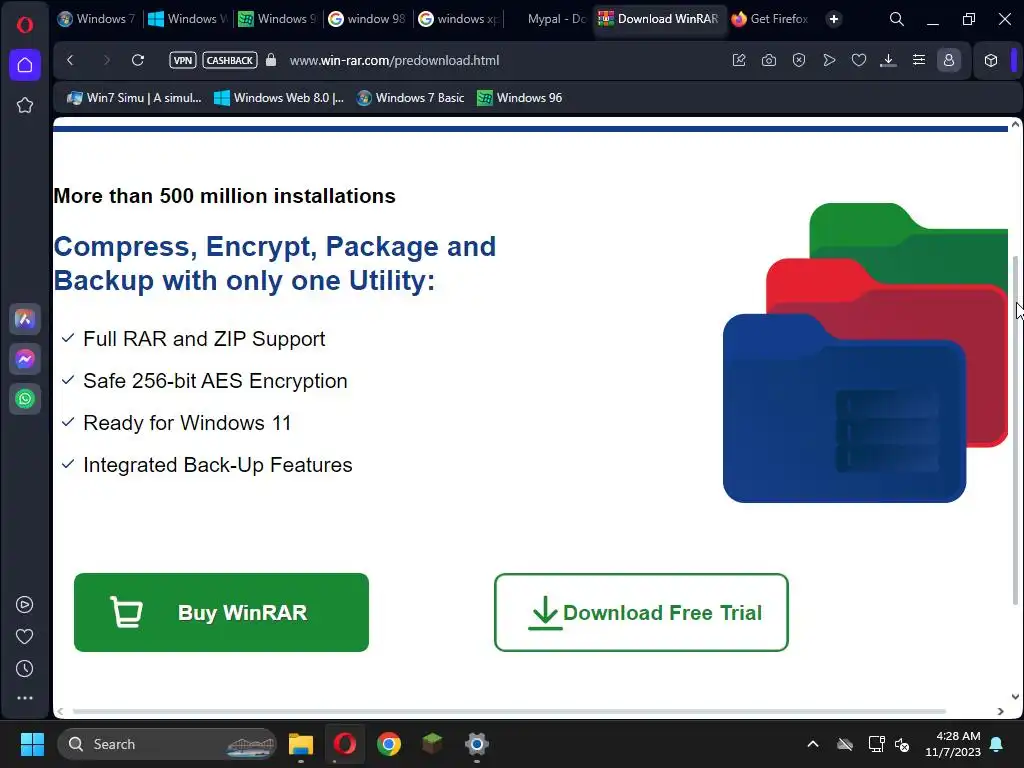Show hidden tray icons chevron

813,744
